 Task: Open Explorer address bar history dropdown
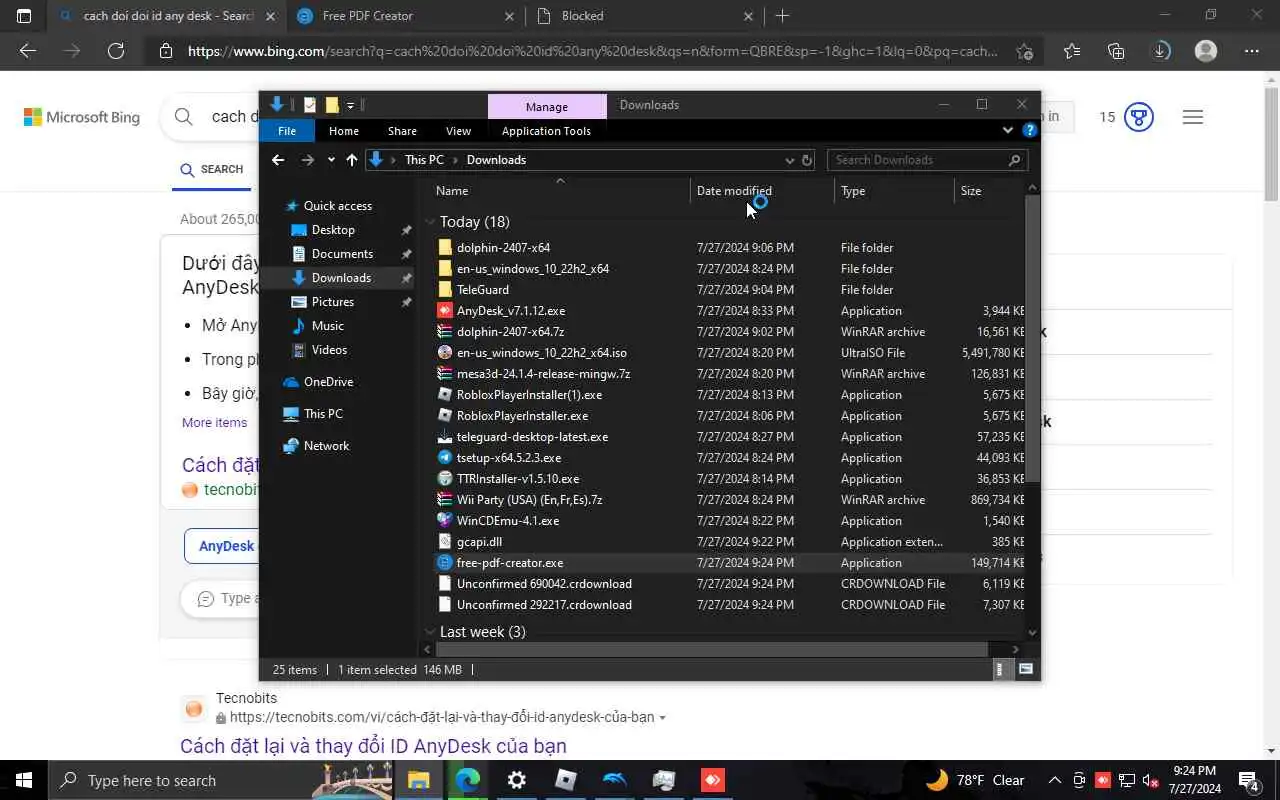(x=790, y=160)
